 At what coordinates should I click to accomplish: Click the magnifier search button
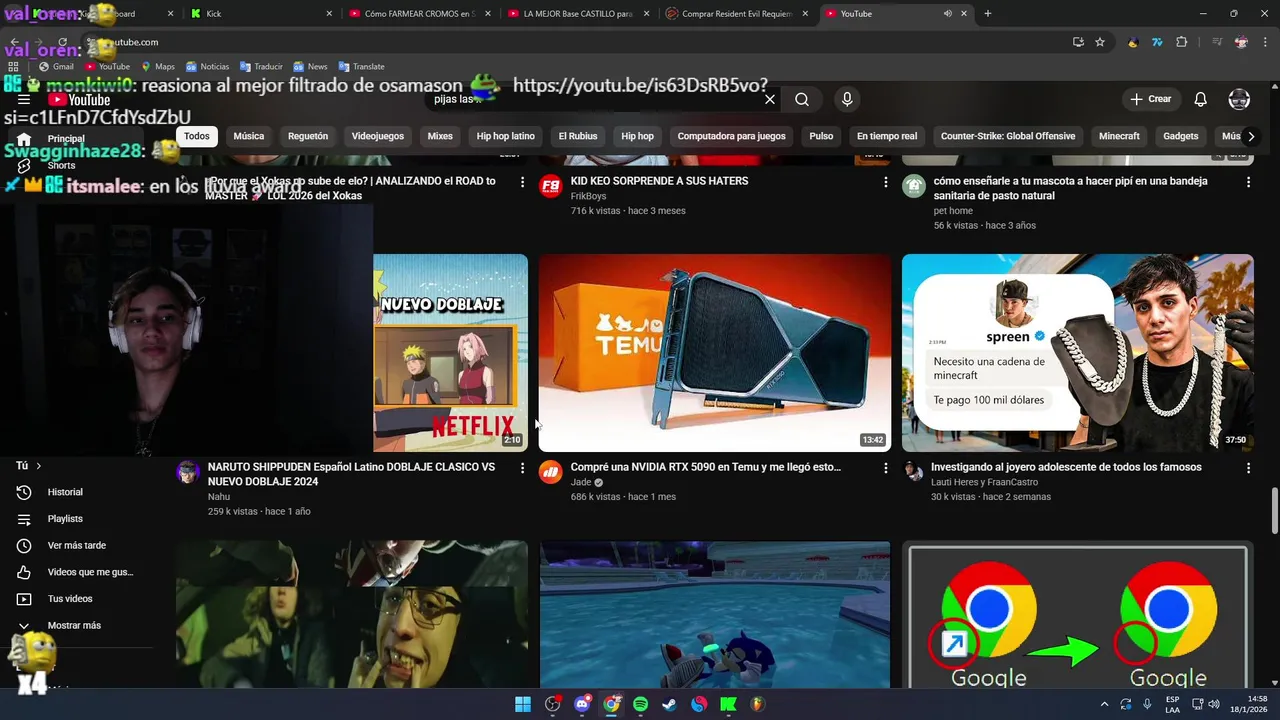pyautogui.click(x=802, y=100)
